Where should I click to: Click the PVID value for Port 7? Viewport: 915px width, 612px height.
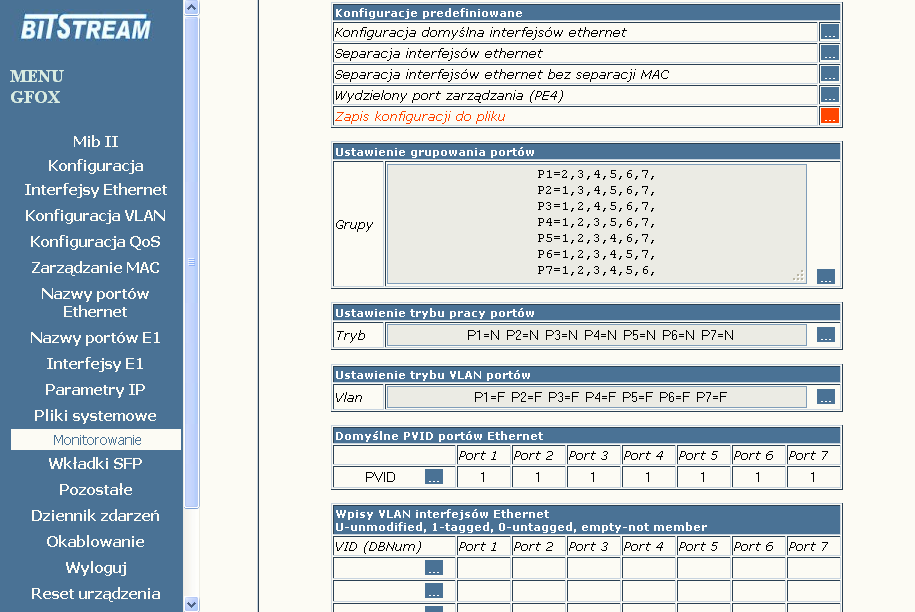(x=813, y=477)
